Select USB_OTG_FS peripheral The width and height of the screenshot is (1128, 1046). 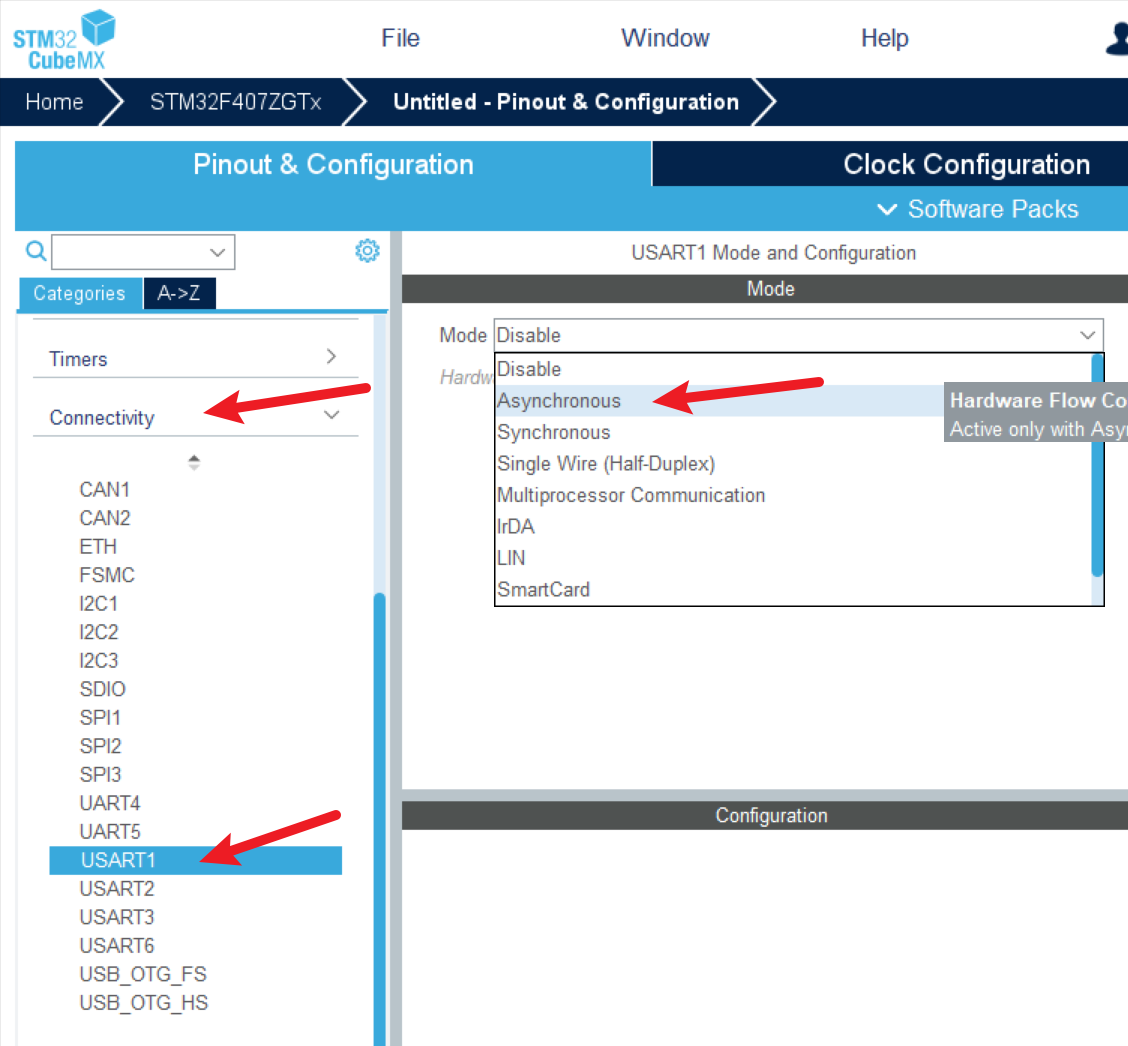pos(142,974)
